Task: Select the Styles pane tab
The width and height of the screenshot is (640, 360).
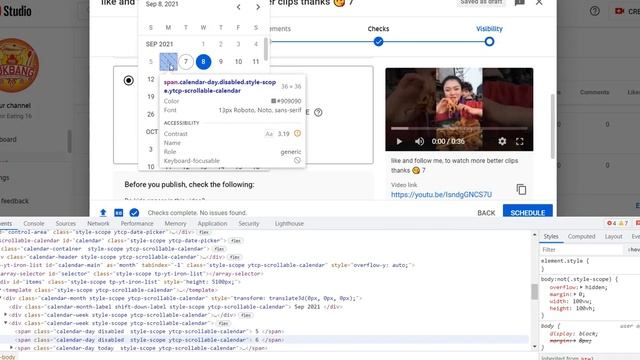Action: [551, 237]
